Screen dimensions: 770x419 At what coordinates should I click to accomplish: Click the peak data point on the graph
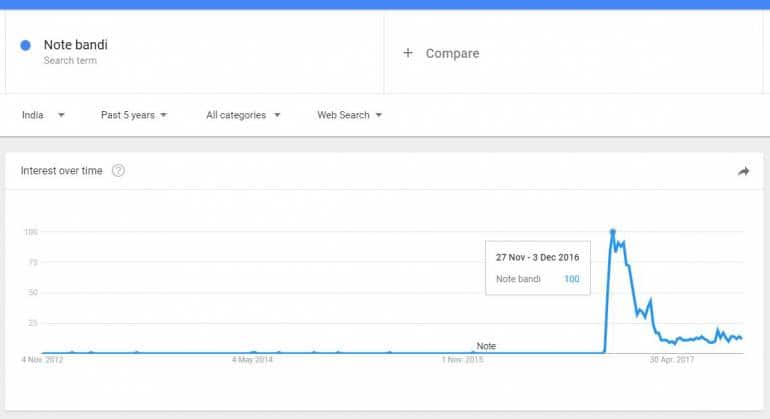pyautogui.click(x=612, y=232)
